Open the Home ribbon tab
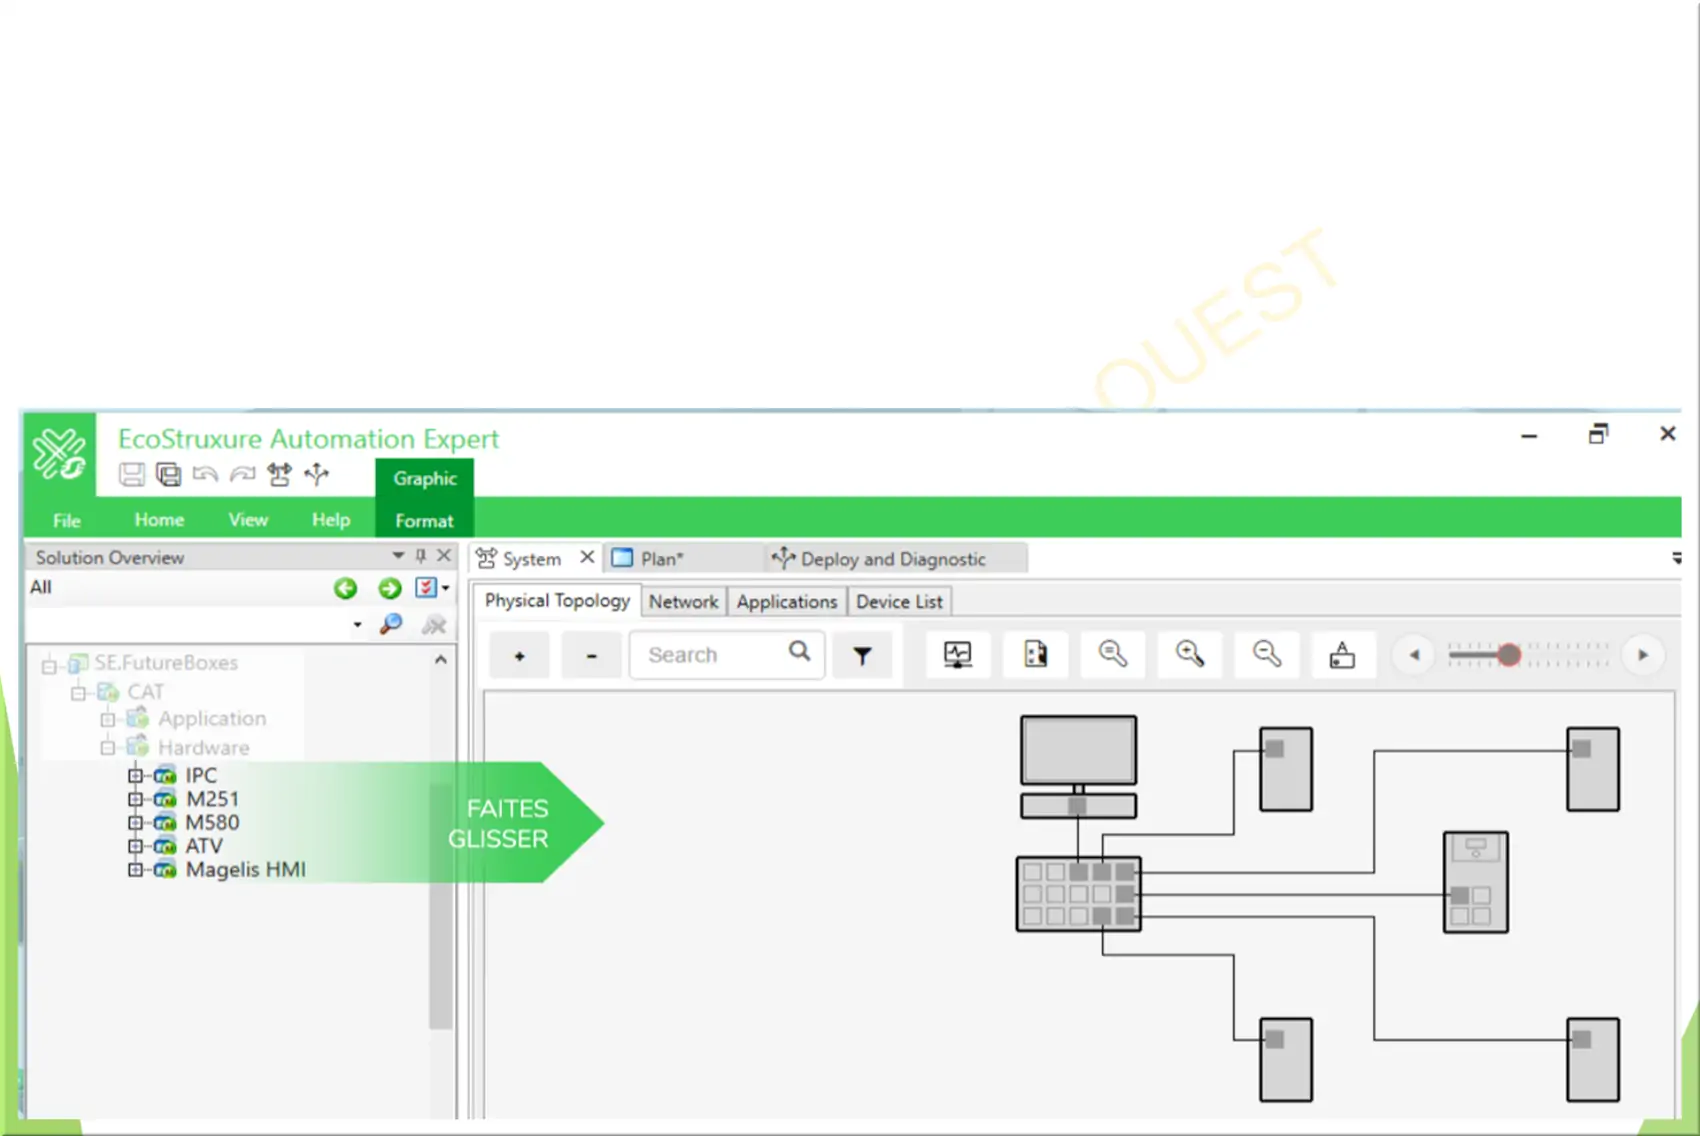Viewport: 1700px width, 1136px height. pos(159,520)
